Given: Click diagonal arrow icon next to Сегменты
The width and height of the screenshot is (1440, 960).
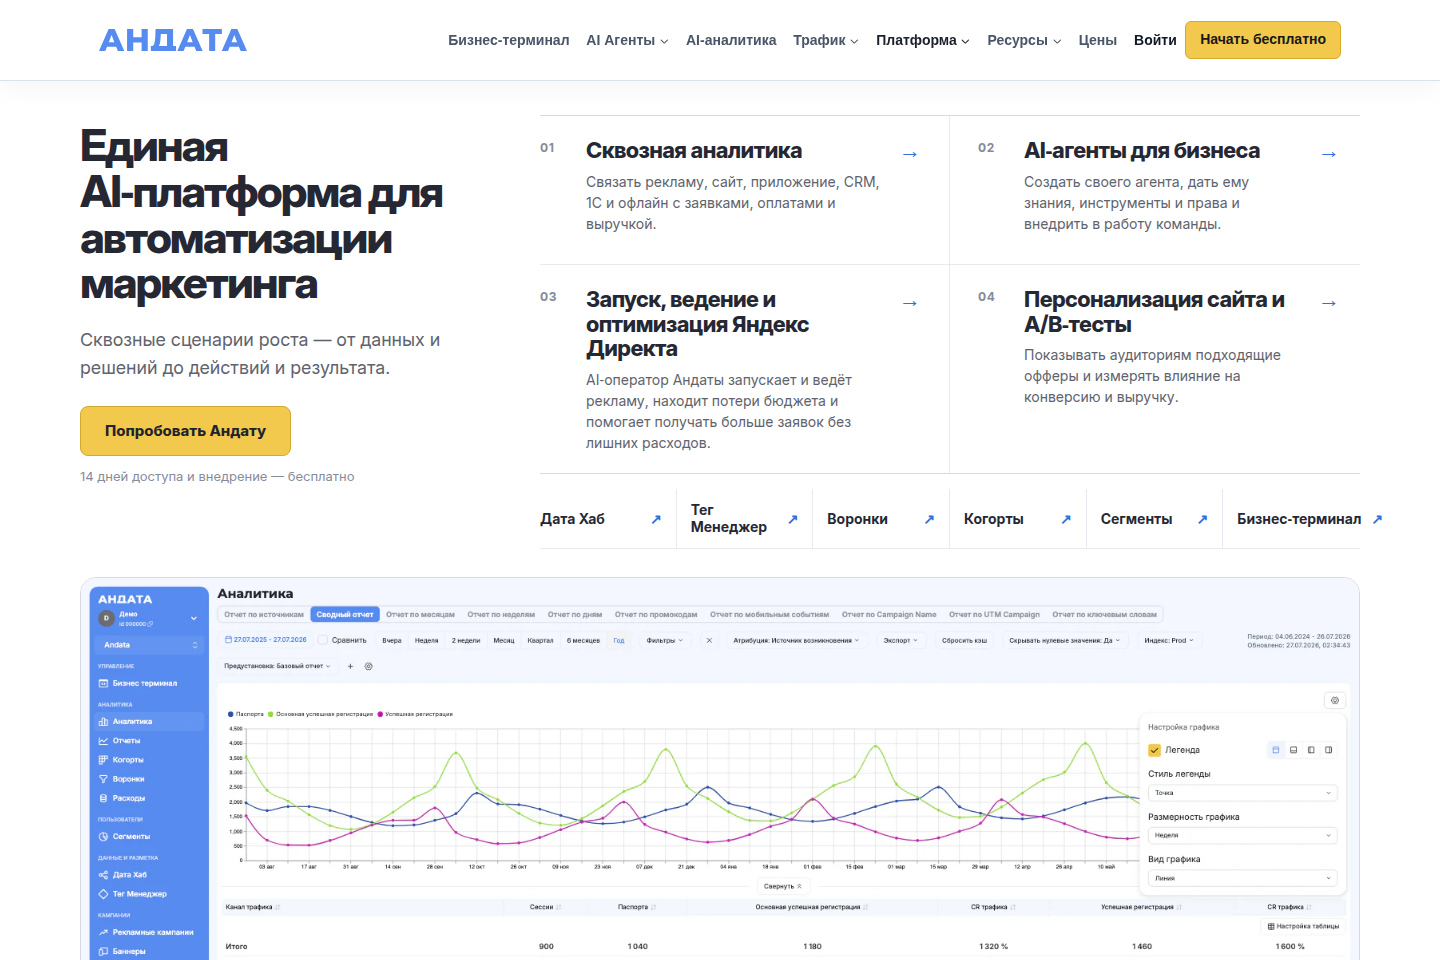Looking at the screenshot, I should [x=1203, y=519].
